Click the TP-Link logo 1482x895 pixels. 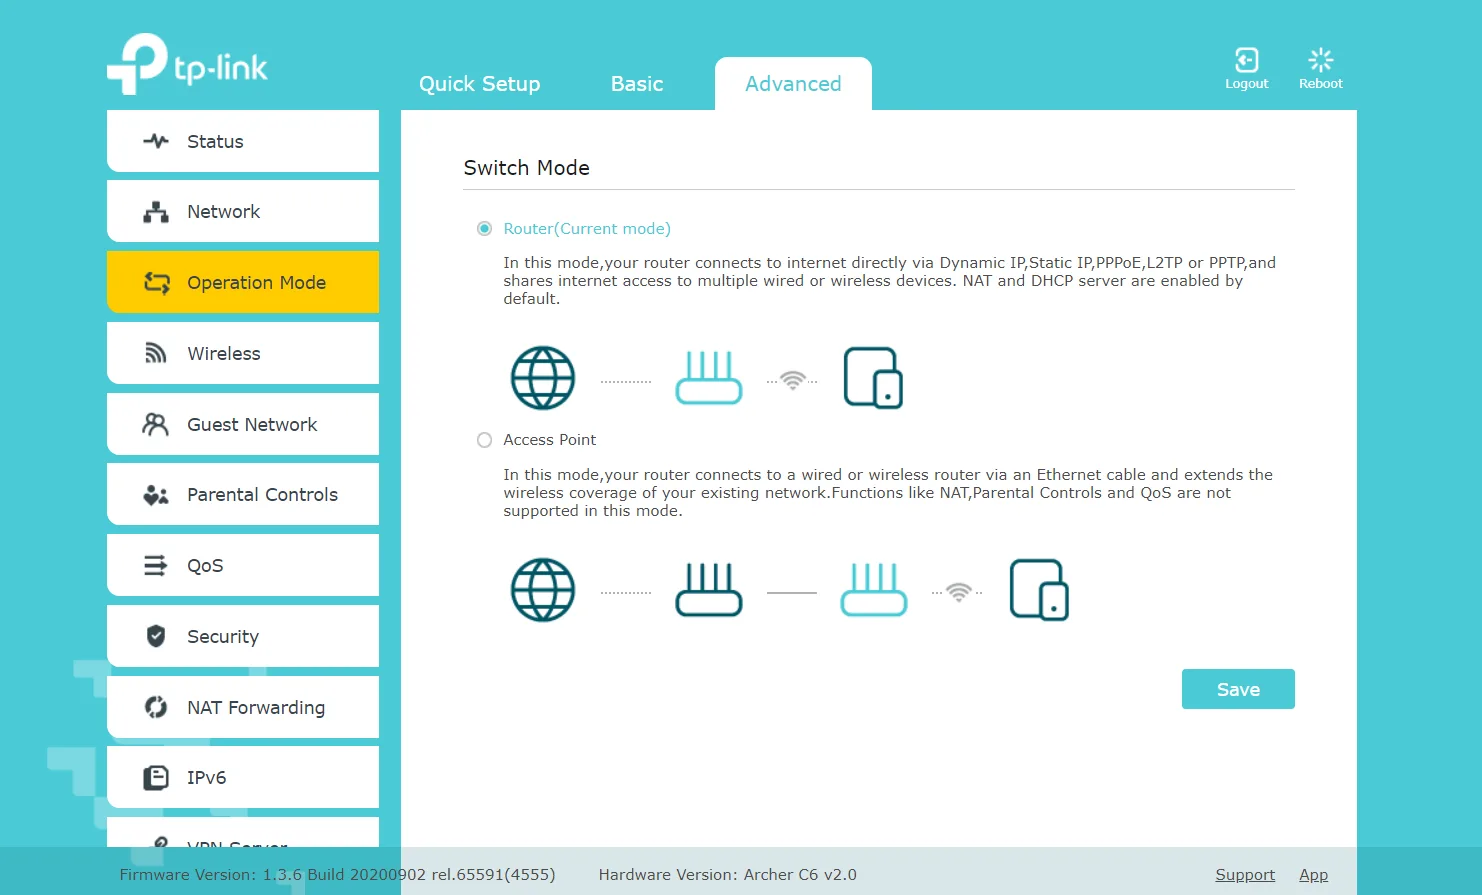coord(188,64)
